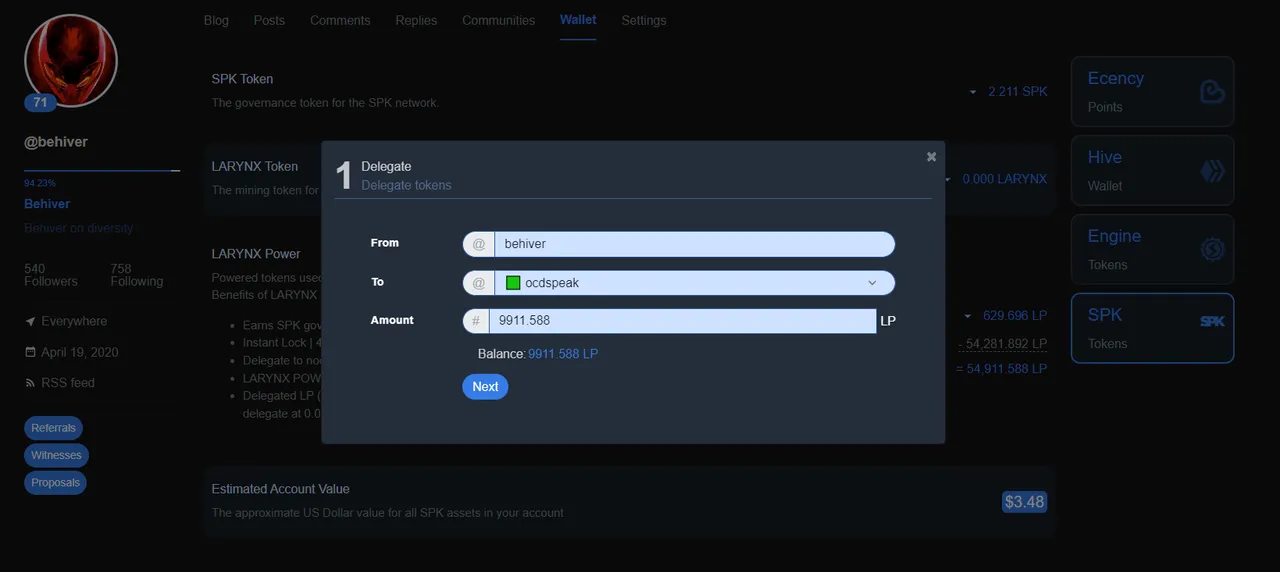
Task: Click the @behiver username heading
Action: 56,142
